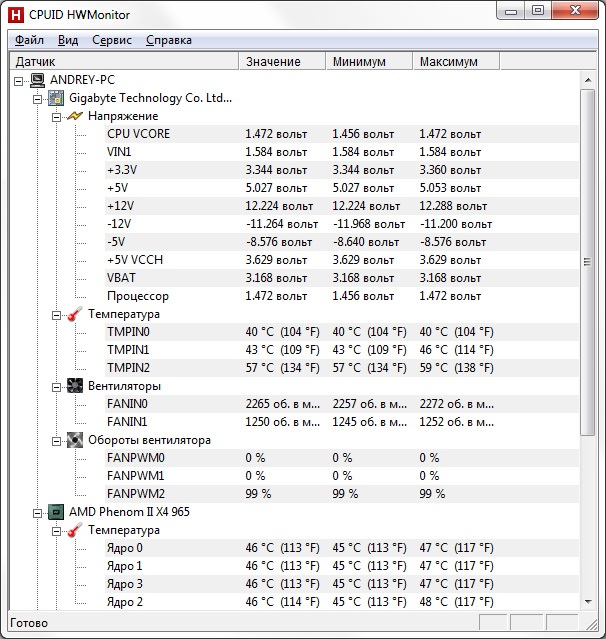Collapse the ANDREY-PC tree node
Viewport: 606px width, 639px height.
(x=20, y=80)
